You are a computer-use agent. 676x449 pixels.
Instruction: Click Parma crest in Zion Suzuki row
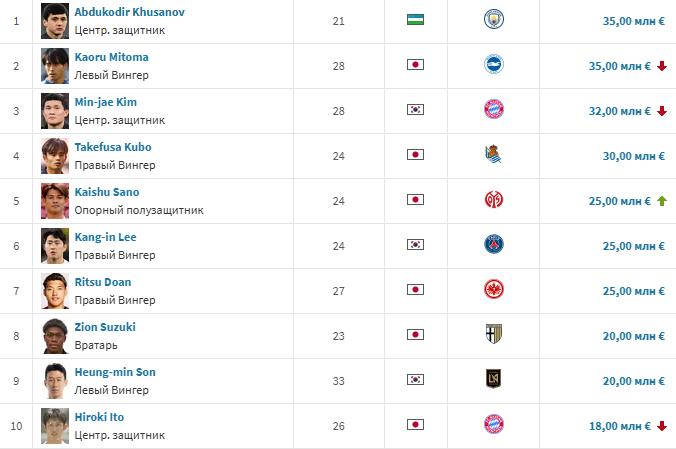click(x=493, y=335)
